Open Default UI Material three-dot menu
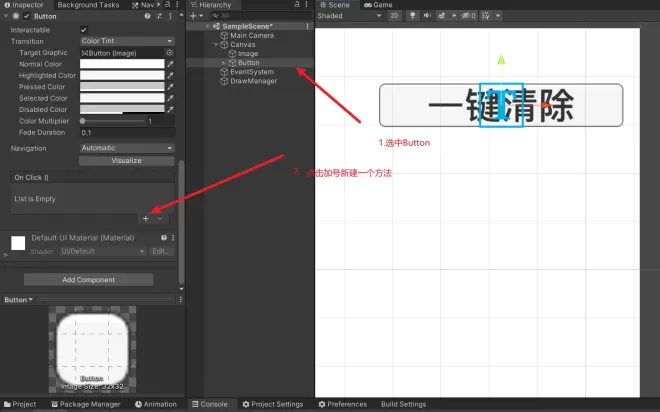660x412 pixels. coord(173,238)
